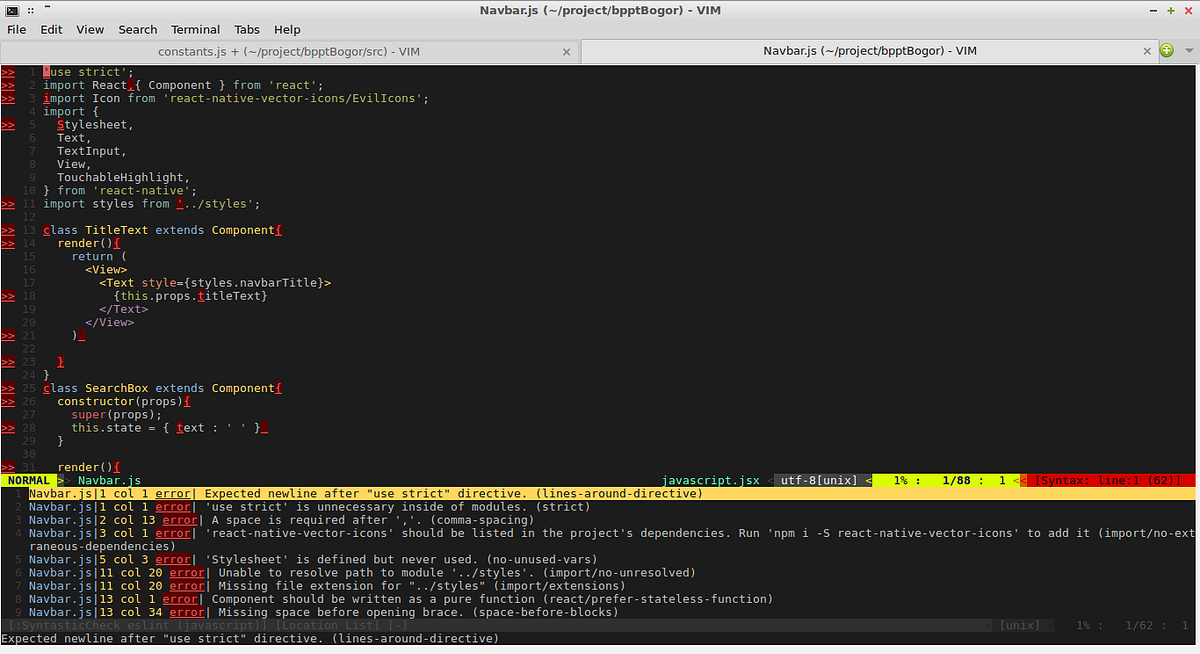Image resolution: width=1200 pixels, height=654 pixels.
Task: Open the File menu
Action: pos(16,29)
